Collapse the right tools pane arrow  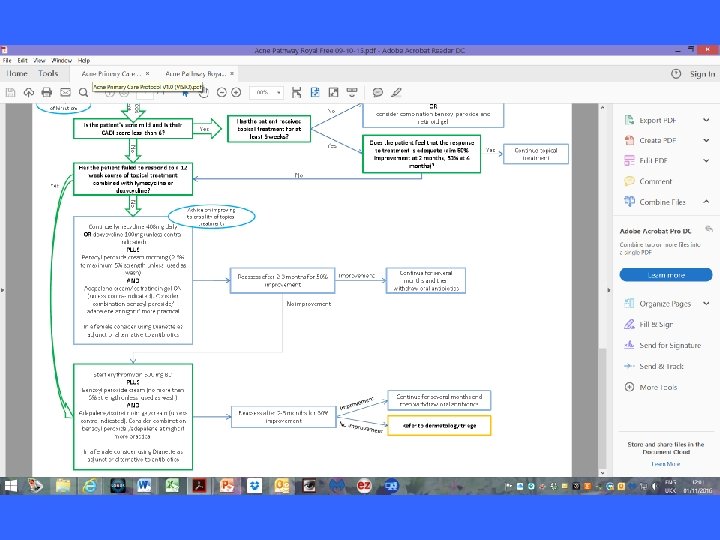(x=609, y=290)
